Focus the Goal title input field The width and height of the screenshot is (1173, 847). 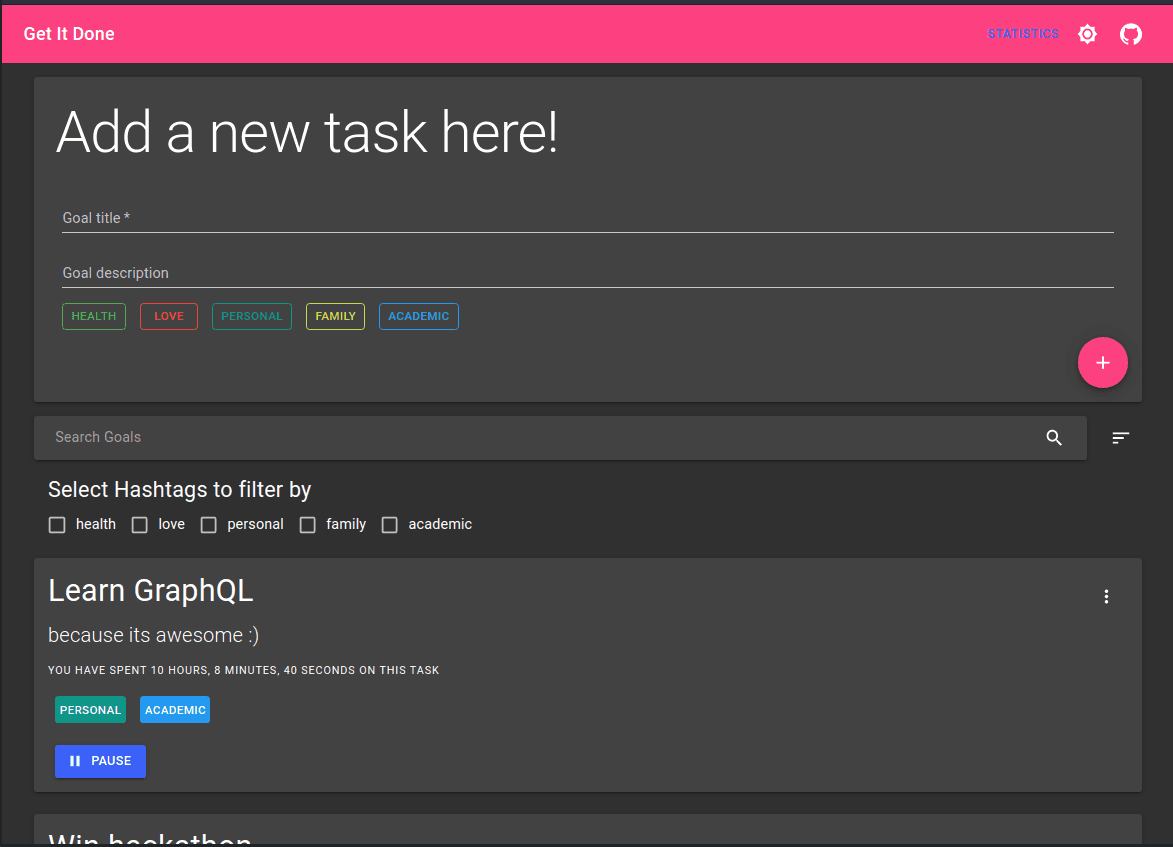pyautogui.click(x=587, y=218)
